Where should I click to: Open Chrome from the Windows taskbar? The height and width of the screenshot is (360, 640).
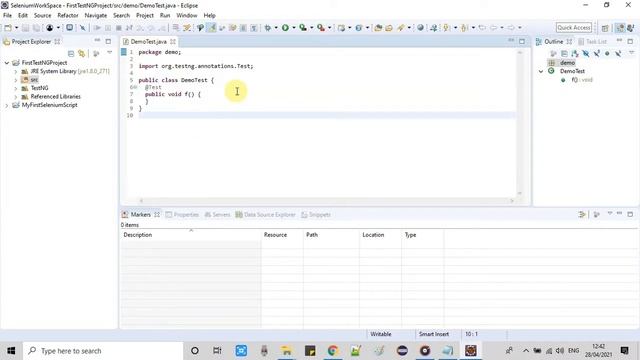coord(333,351)
